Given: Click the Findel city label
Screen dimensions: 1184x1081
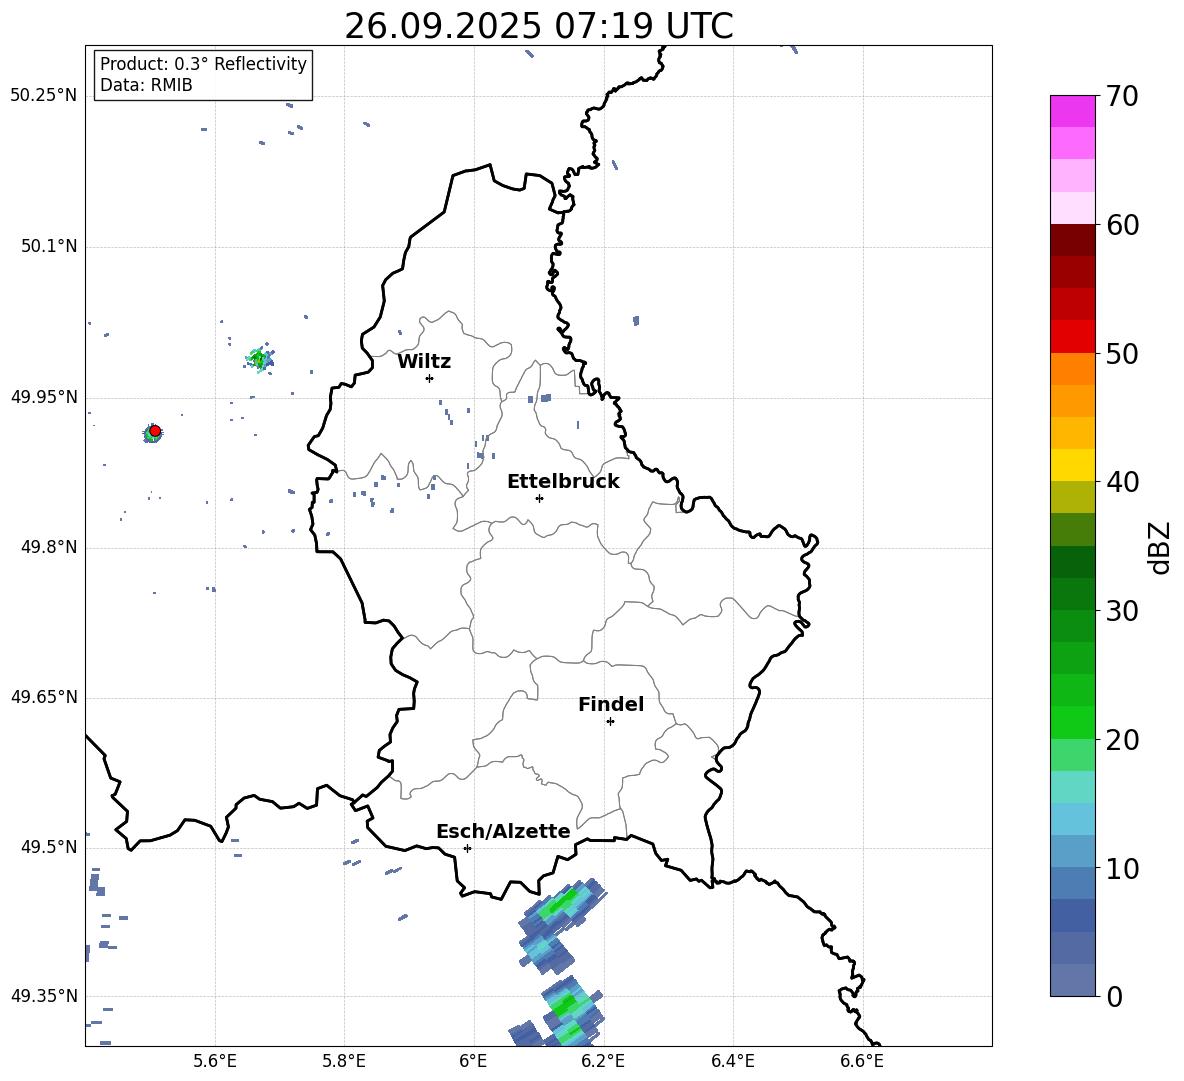Looking at the screenshot, I should point(611,704).
